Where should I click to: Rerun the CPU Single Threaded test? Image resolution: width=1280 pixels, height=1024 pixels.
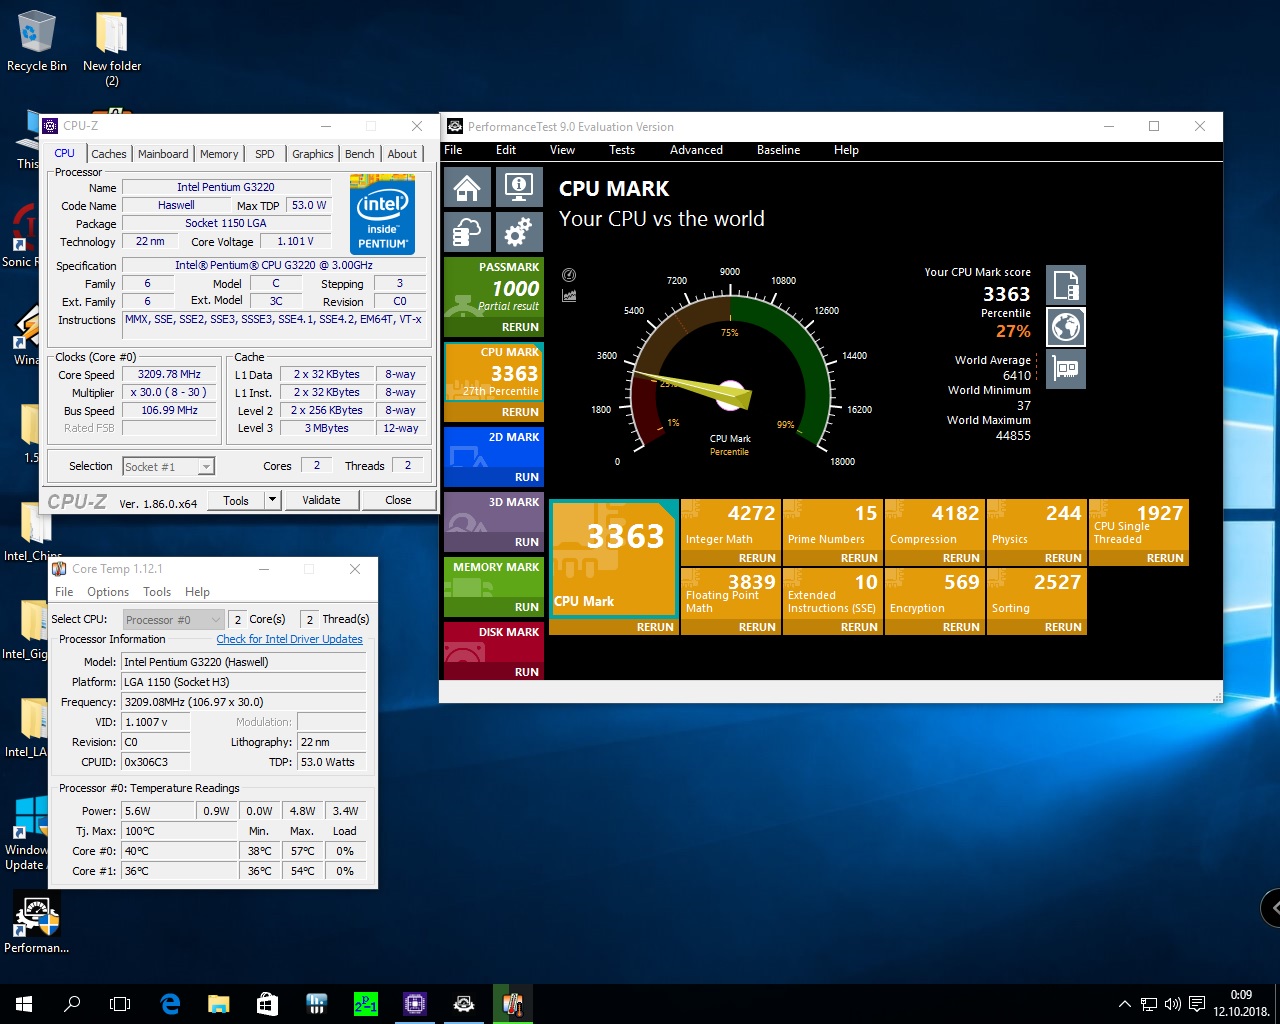pos(1165,558)
